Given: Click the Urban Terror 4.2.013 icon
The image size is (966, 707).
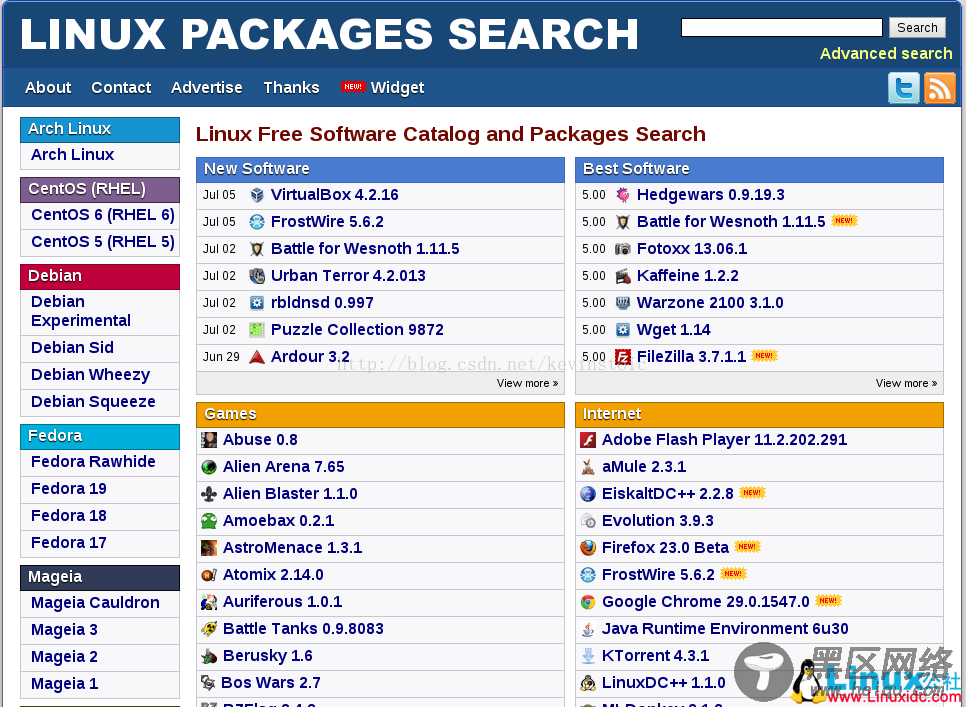Looking at the screenshot, I should pos(257,276).
